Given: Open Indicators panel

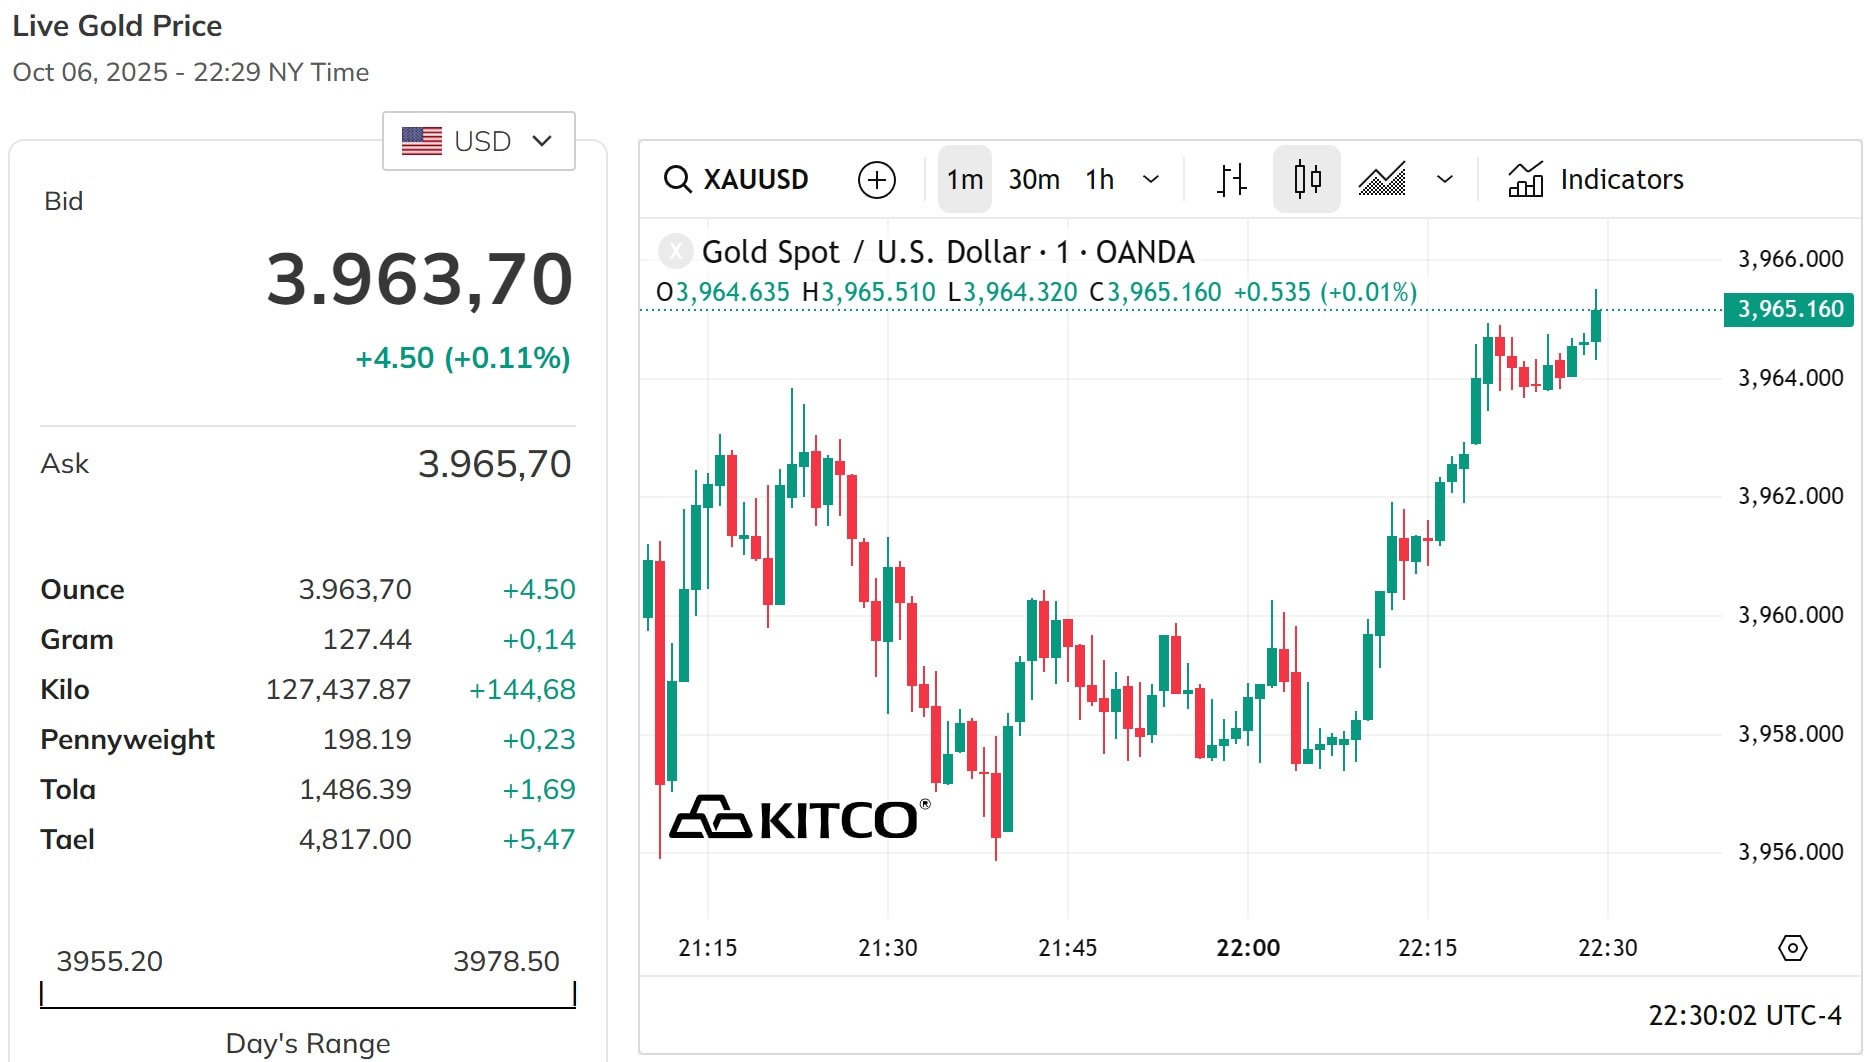Looking at the screenshot, I should (x=1596, y=180).
